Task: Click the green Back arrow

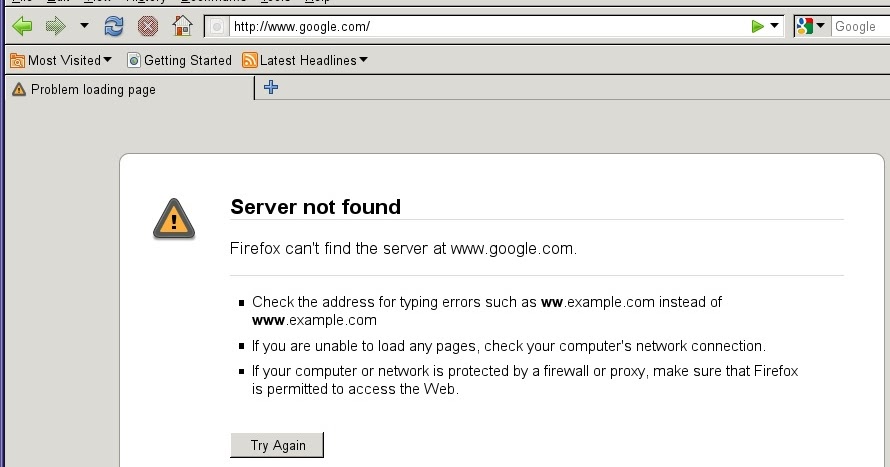Action: click(x=22, y=26)
